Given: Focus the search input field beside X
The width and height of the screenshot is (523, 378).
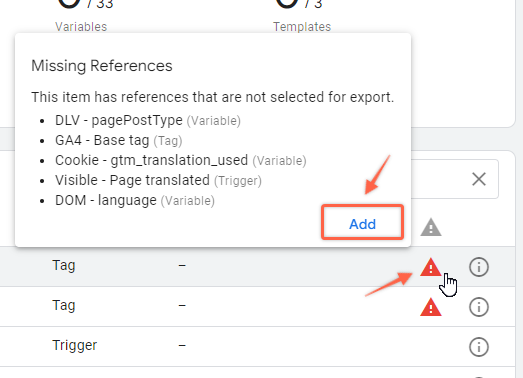Looking at the screenshot, I should (x=440, y=179).
